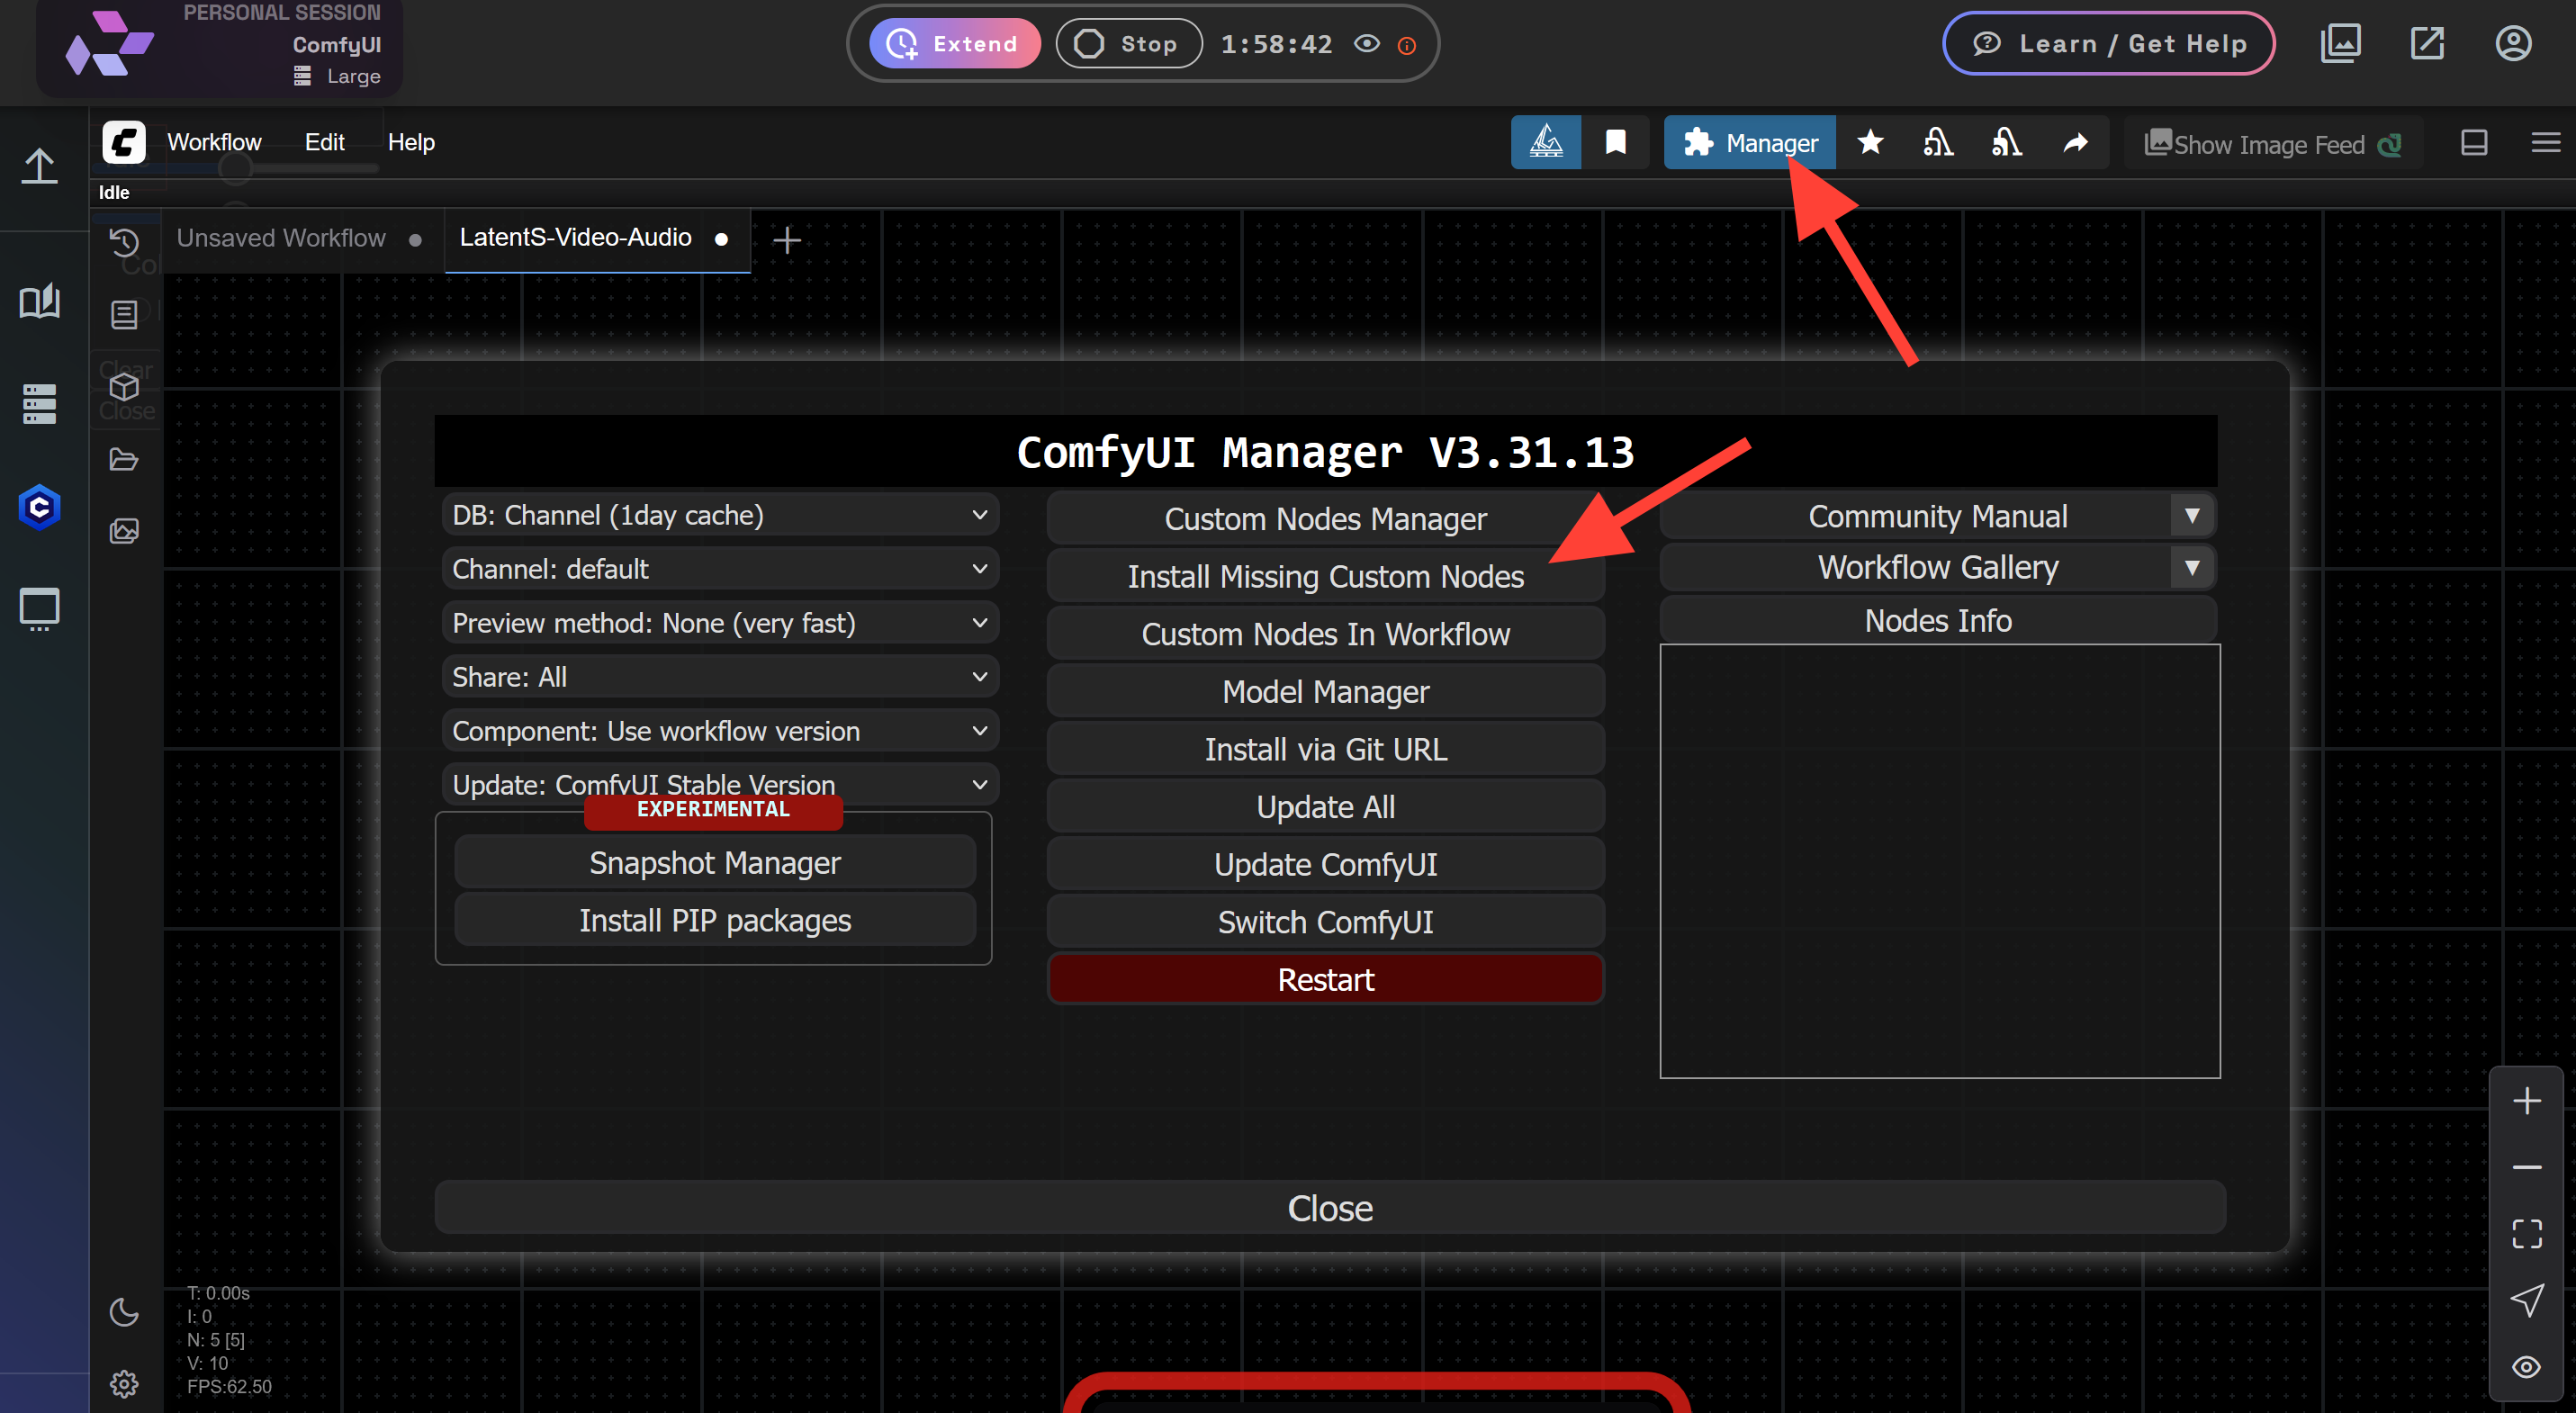2576x1413 pixels.
Task: Open the book/learn icon in left sidebar
Action: click(x=40, y=301)
